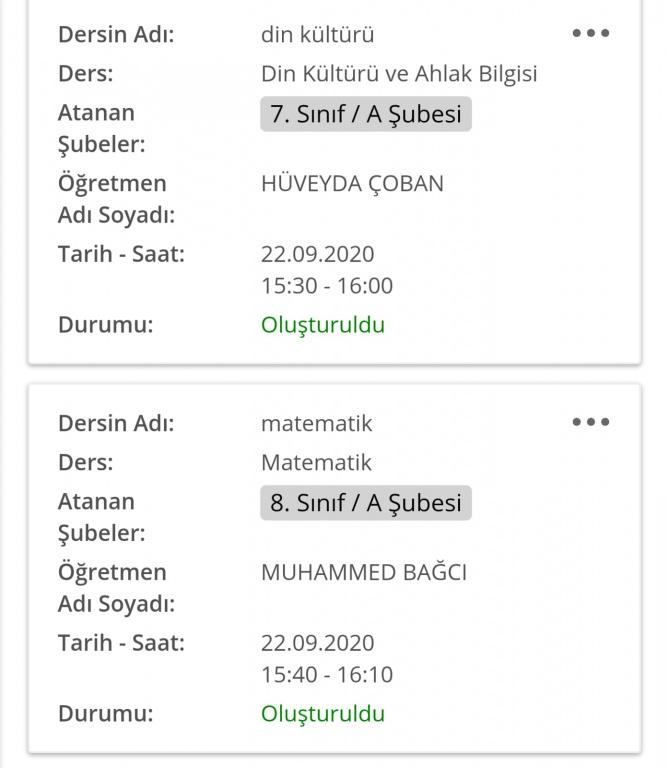Click the 22.09.2020 date in the matematik card

pyautogui.click(x=317, y=644)
